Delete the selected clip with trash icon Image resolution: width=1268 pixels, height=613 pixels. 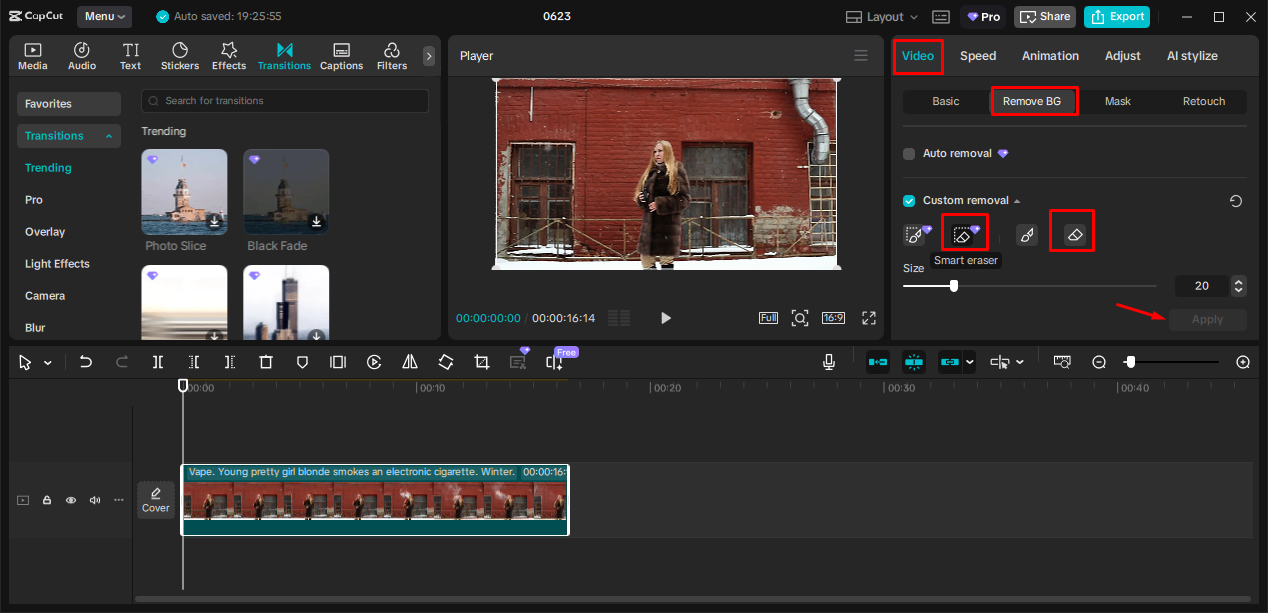click(265, 362)
